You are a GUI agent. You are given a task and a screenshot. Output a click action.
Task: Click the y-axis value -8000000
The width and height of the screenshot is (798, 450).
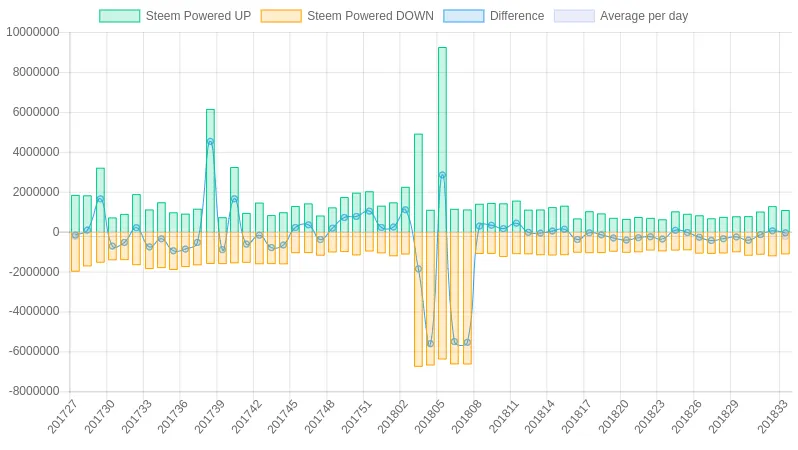(x=34, y=391)
